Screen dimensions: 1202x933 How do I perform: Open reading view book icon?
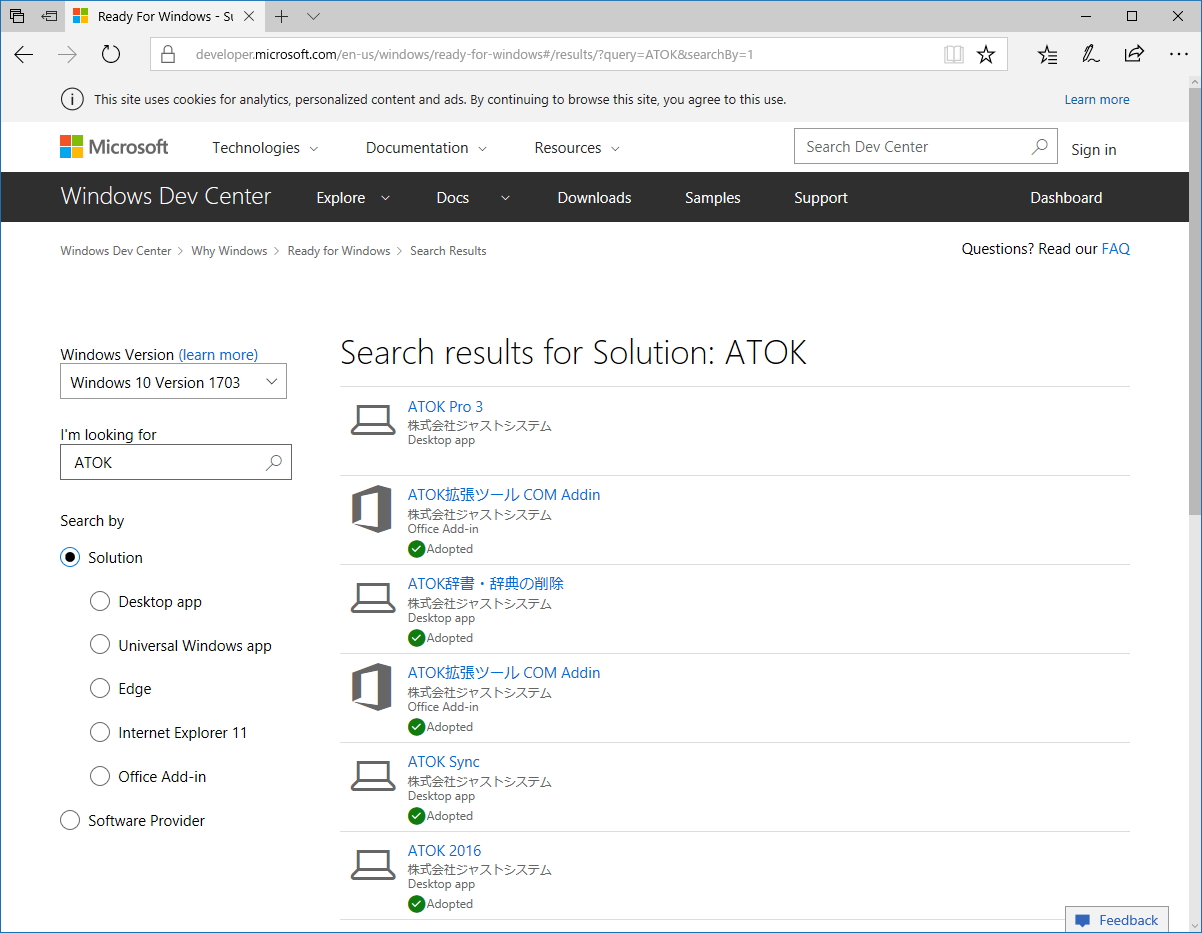click(x=954, y=55)
